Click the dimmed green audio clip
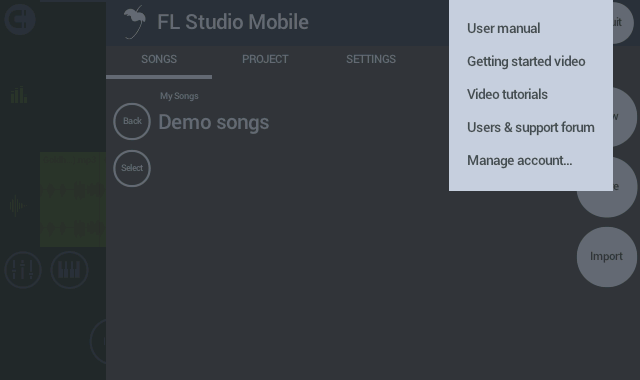The height and width of the screenshot is (380, 640). [73, 199]
